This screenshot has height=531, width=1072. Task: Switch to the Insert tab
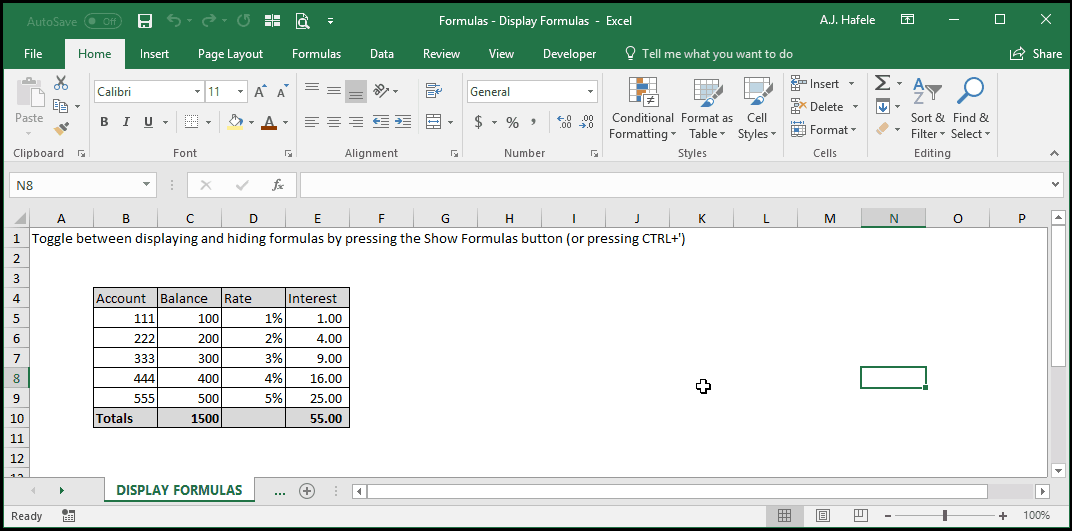tap(155, 54)
